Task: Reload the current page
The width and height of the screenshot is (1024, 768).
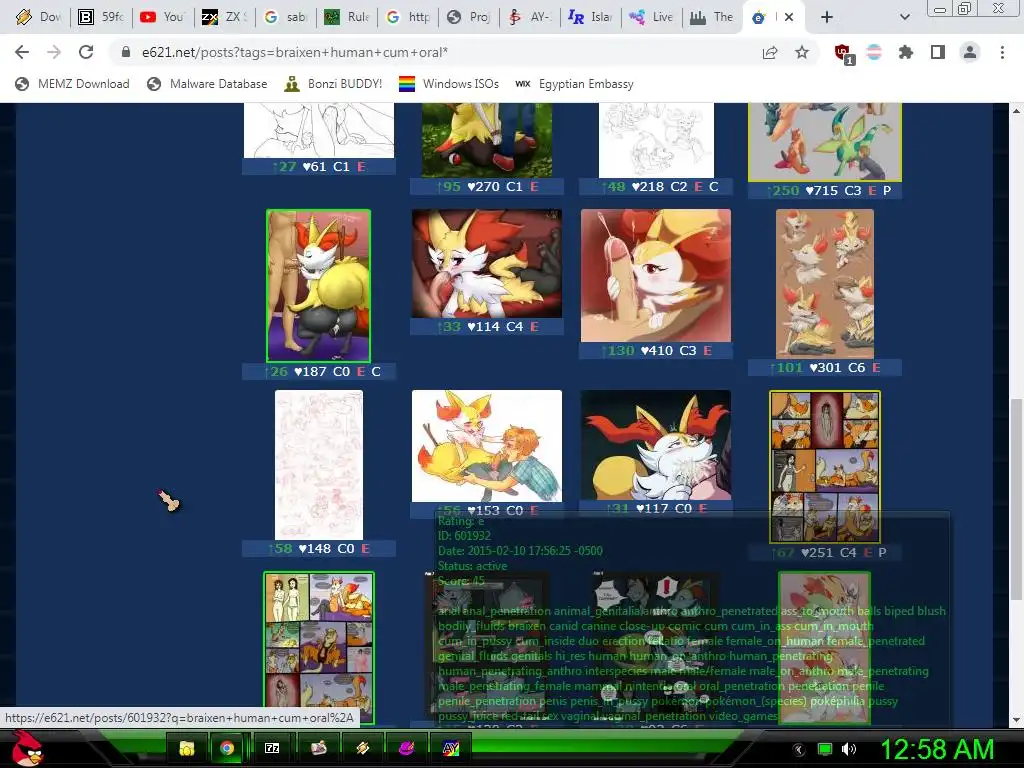Action: pos(86,52)
